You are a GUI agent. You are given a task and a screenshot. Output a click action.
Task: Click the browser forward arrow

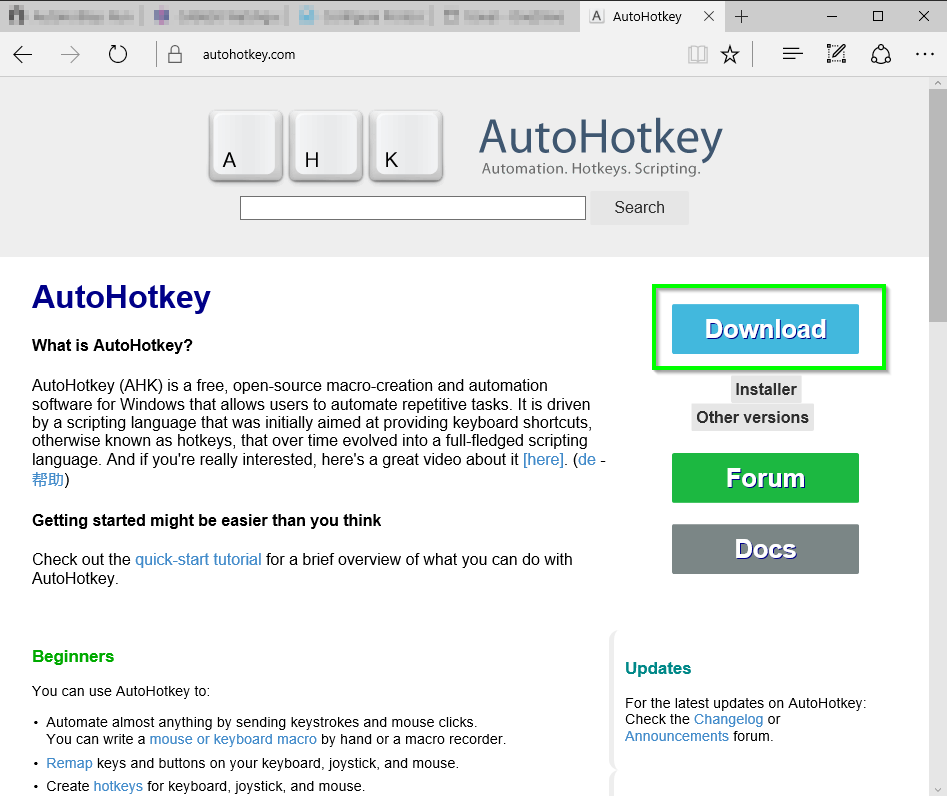tap(70, 55)
